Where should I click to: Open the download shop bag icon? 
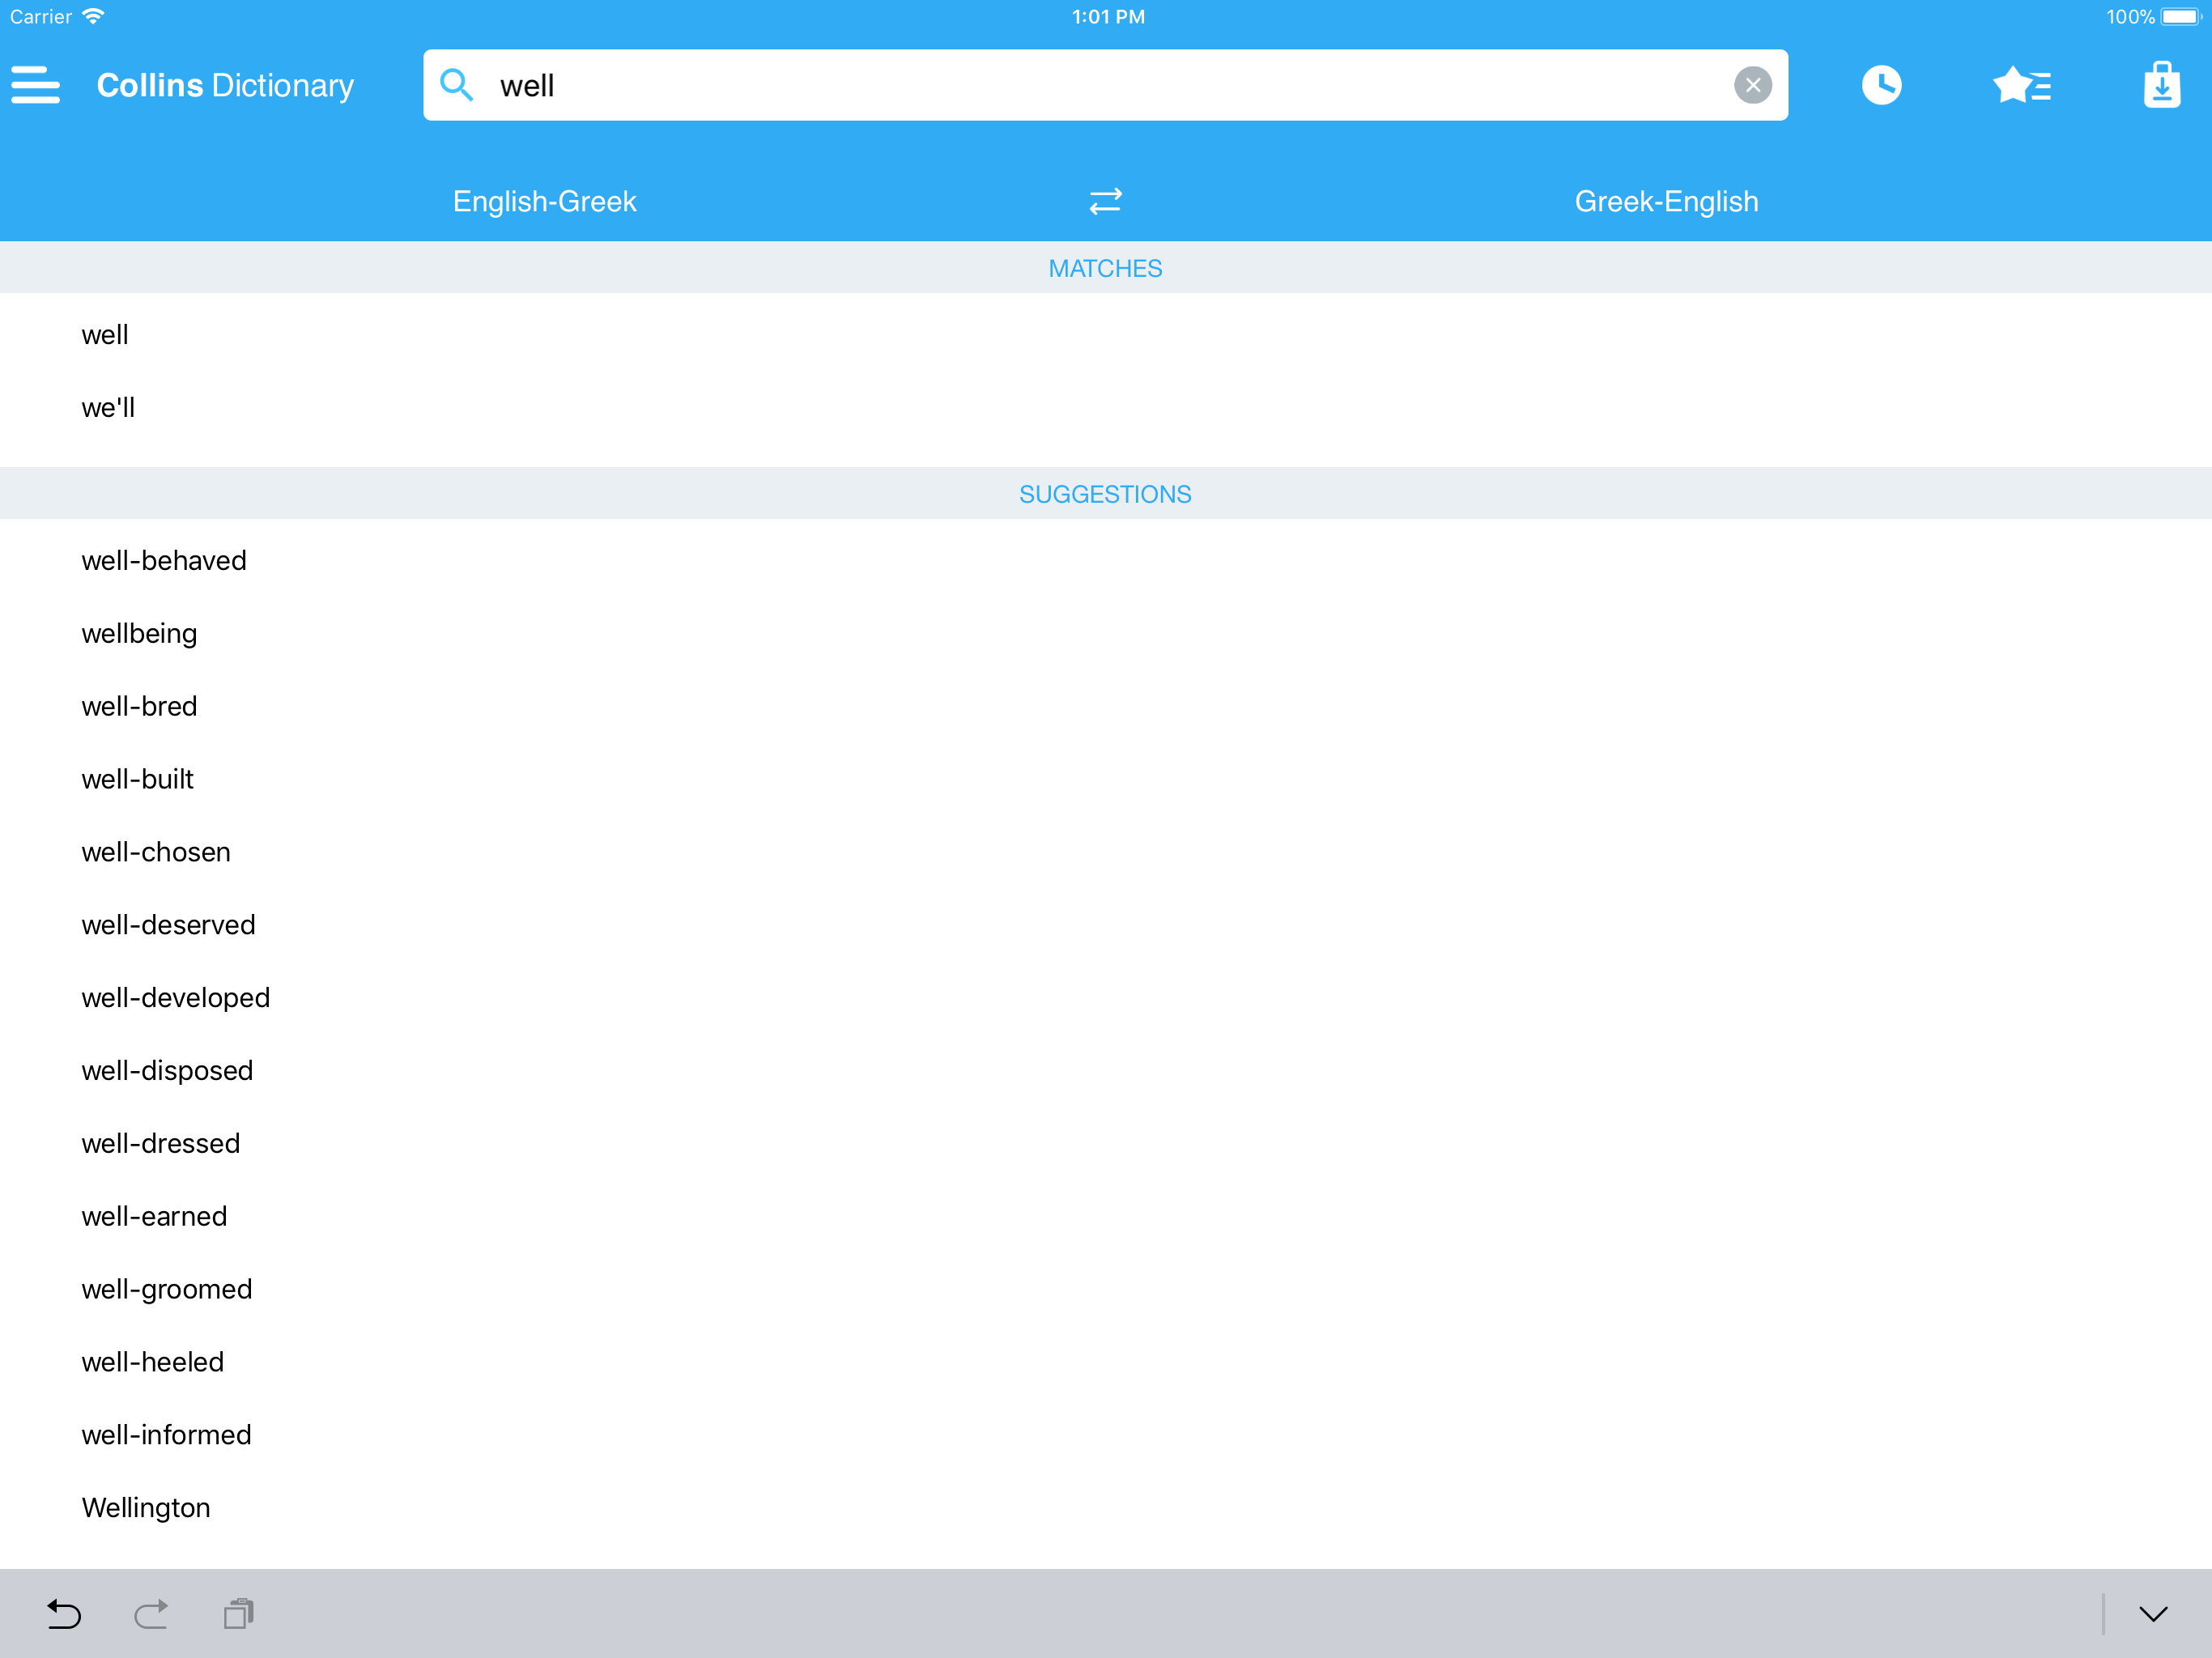click(x=2161, y=85)
